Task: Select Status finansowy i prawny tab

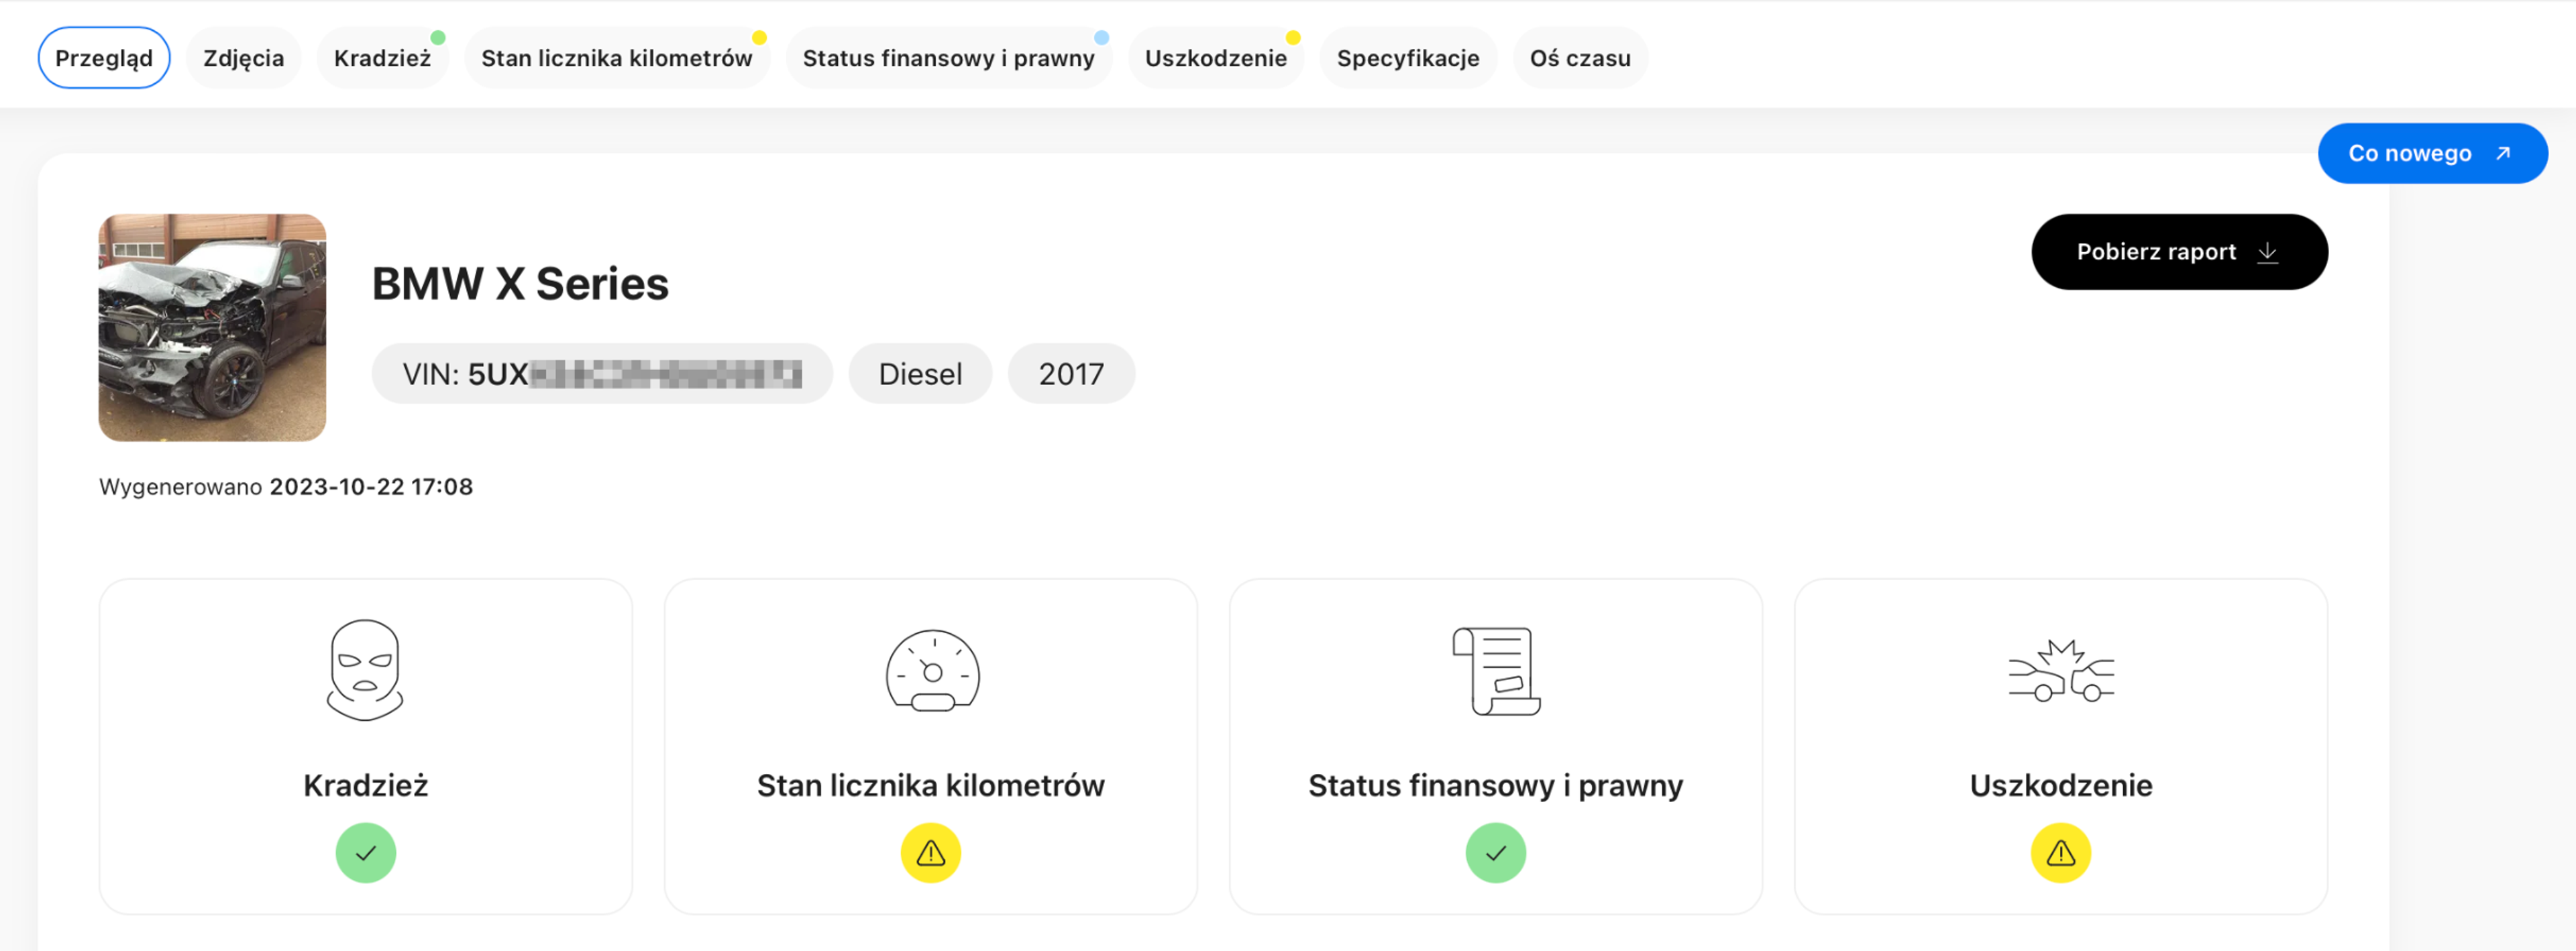Action: pos(948,58)
